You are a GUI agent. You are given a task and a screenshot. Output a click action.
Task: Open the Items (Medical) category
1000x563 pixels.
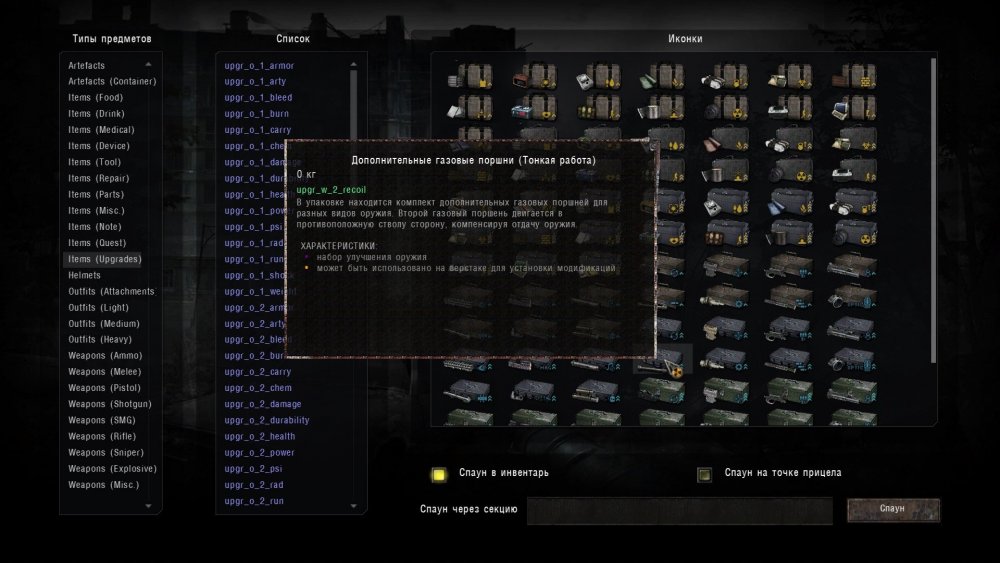101,129
